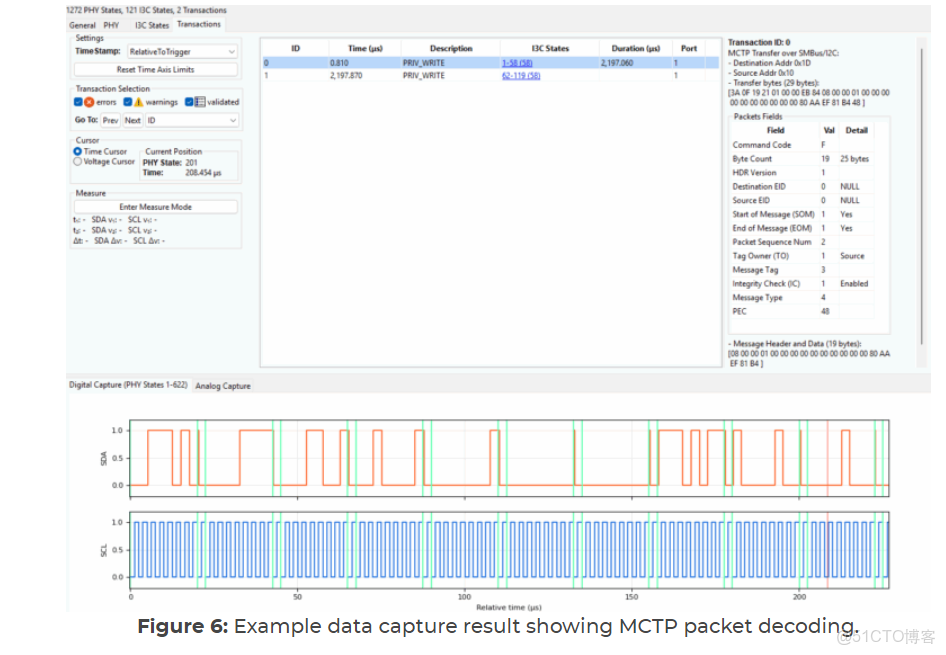Click the Next transaction button
The height and width of the screenshot is (655, 946).
(x=132, y=120)
